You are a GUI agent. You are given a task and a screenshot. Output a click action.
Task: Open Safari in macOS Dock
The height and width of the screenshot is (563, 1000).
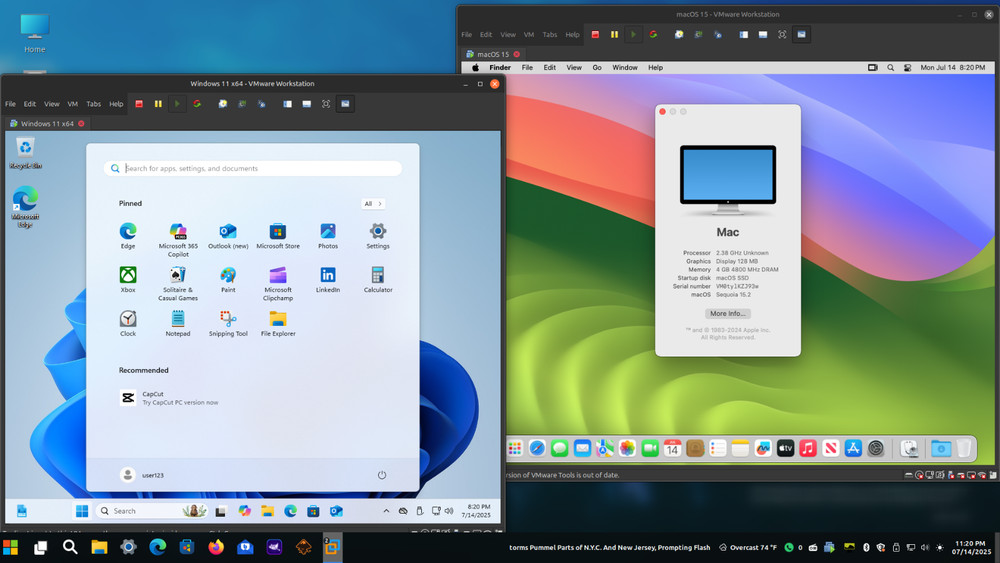pyautogui.click(x=537, y=449)
